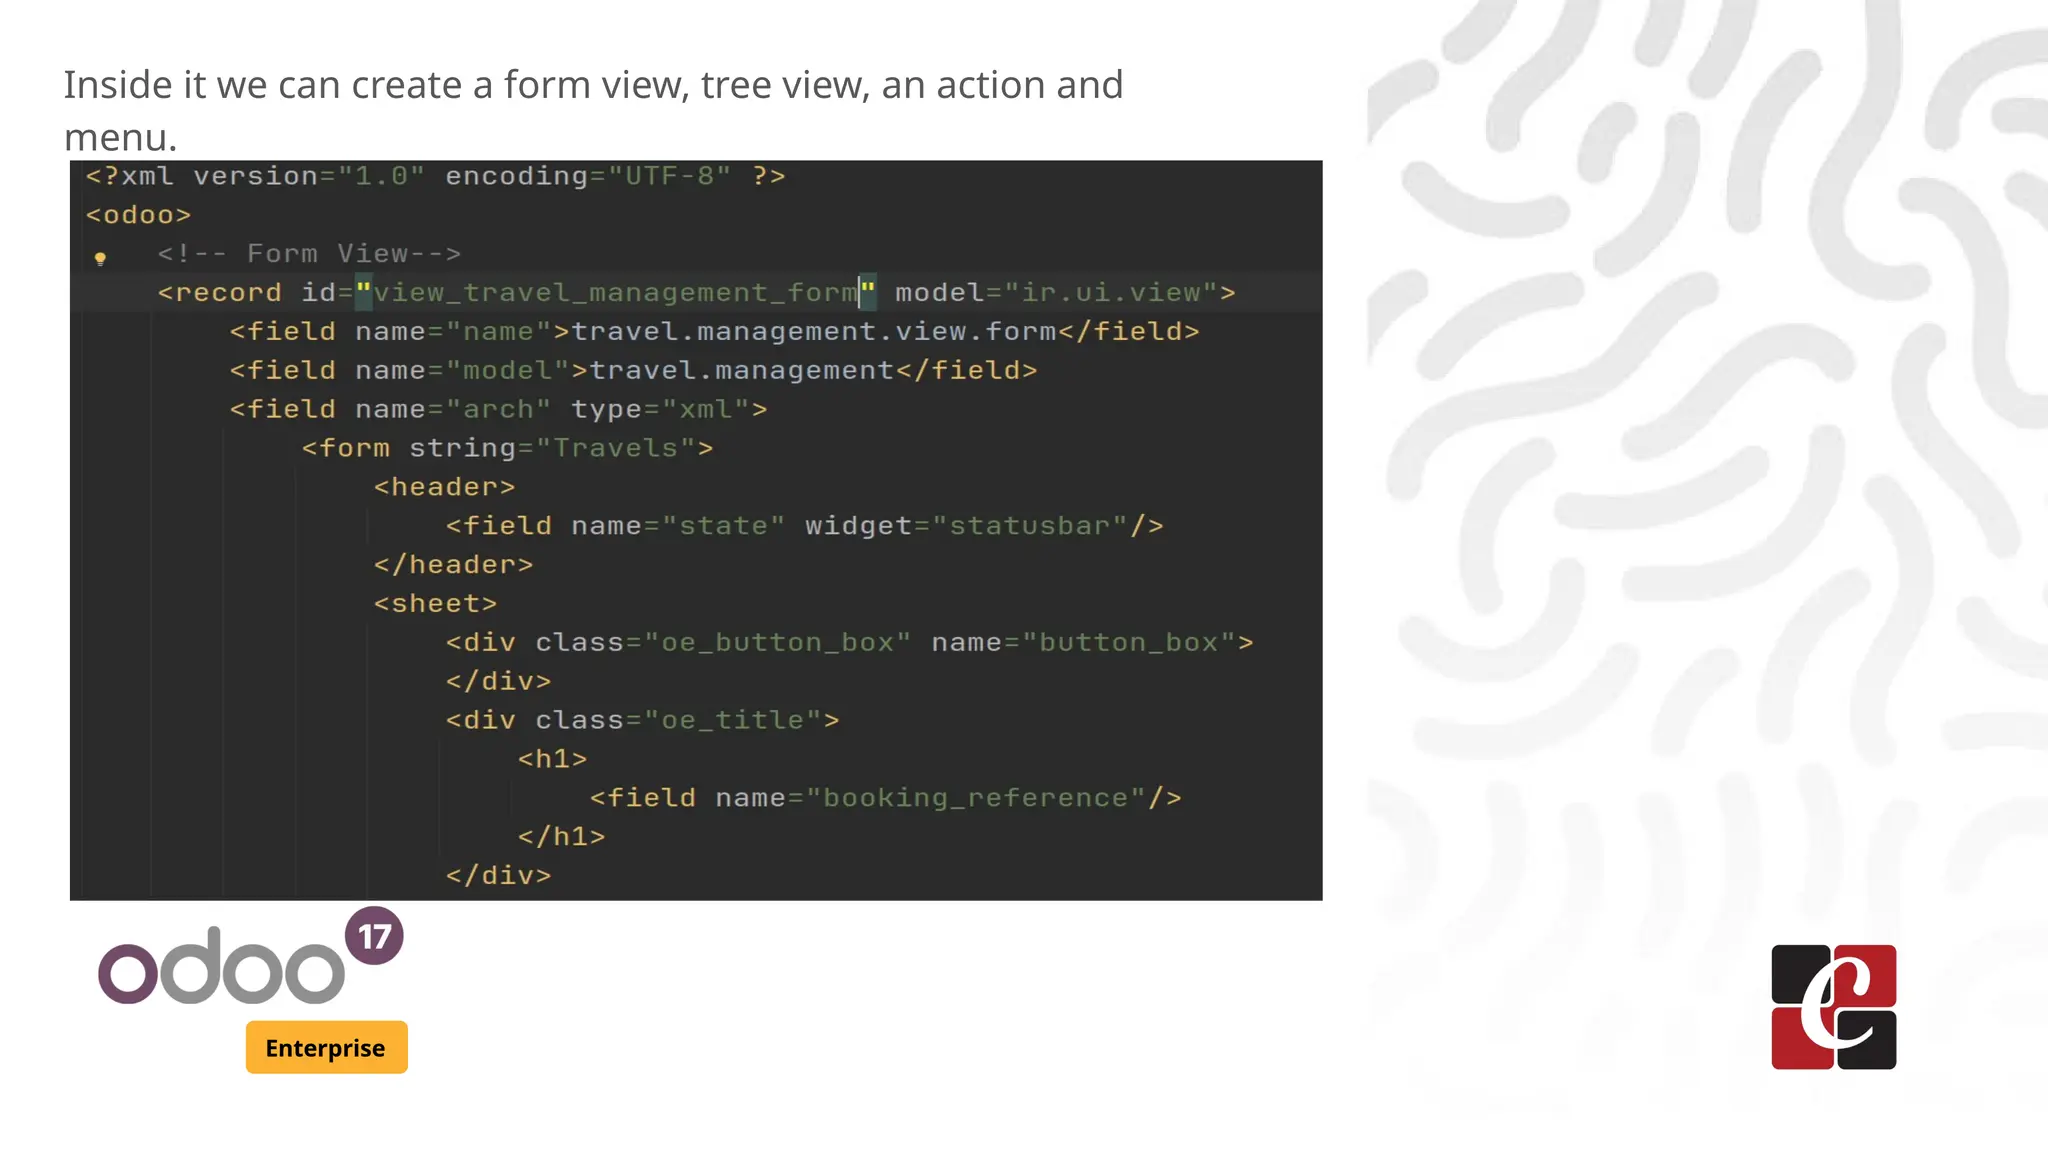The height and width of the screenshot is (1152, 2048).
Task: Click the opening odoo tag
Action: [138, 215]
